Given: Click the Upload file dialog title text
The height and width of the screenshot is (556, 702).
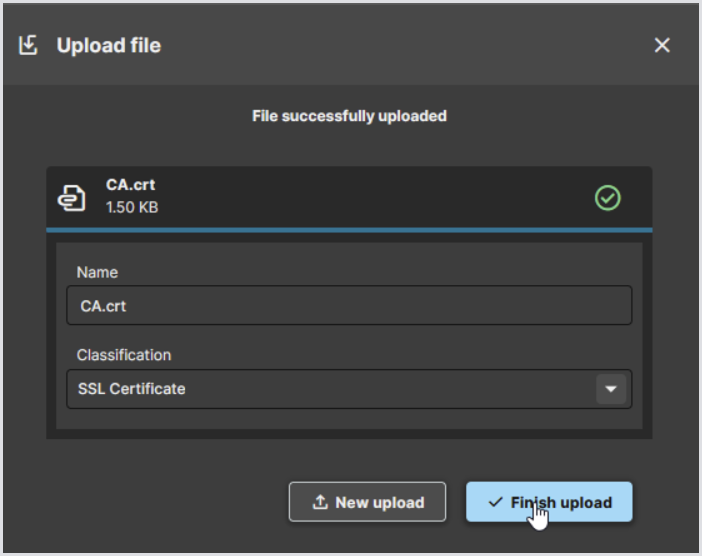Looking at the screenshot, I should 108,45.
